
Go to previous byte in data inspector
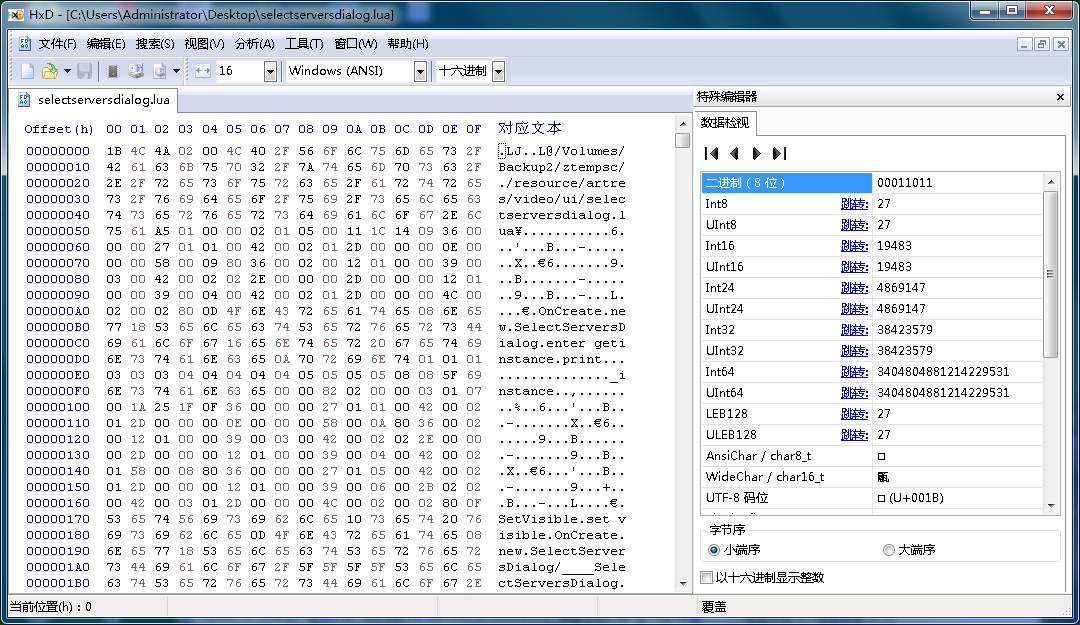click(734, 153)
